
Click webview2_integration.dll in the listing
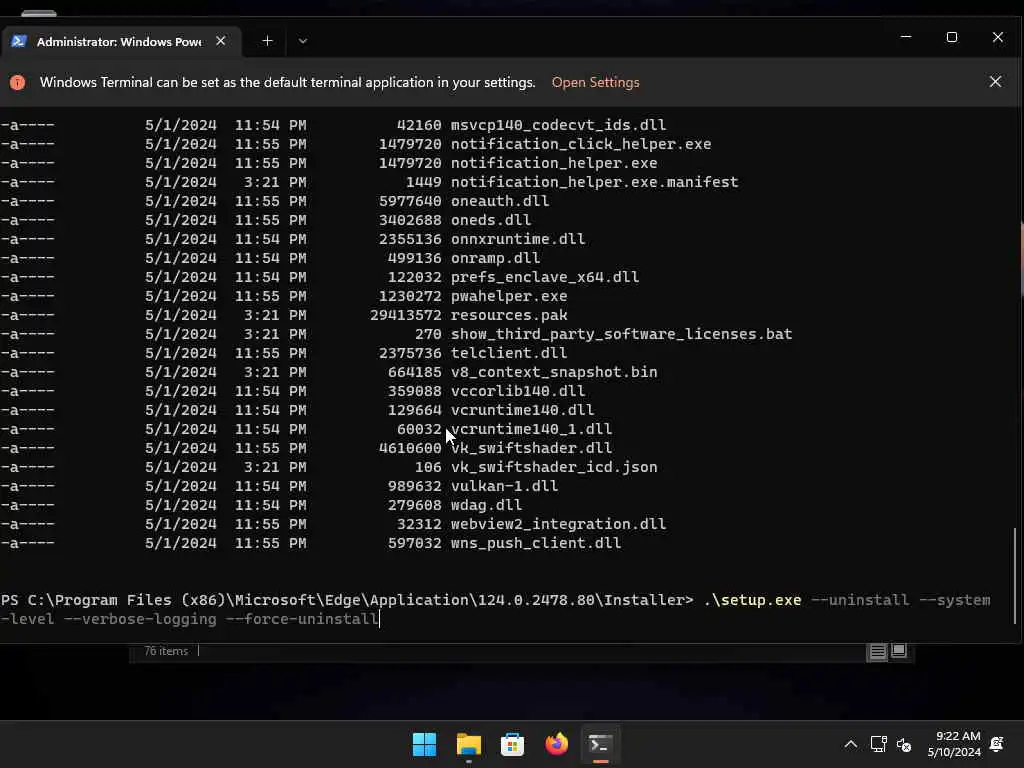click(x=558, y=524)
